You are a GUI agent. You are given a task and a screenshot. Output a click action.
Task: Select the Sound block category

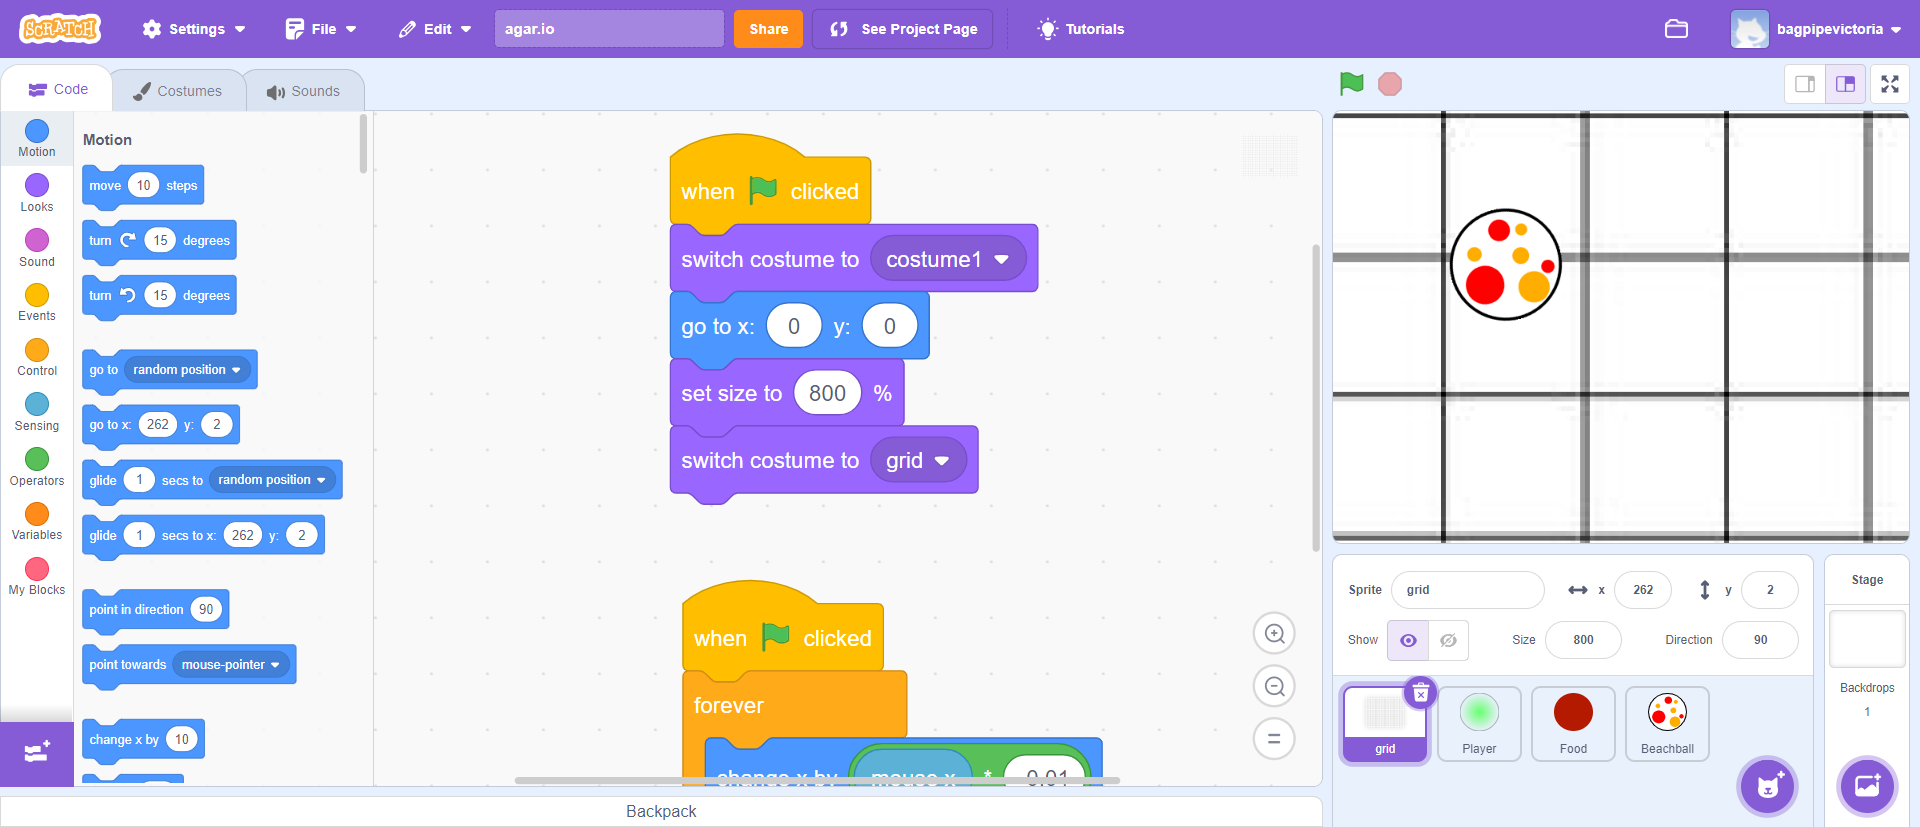pyautogui.click(x=37, y=248)
